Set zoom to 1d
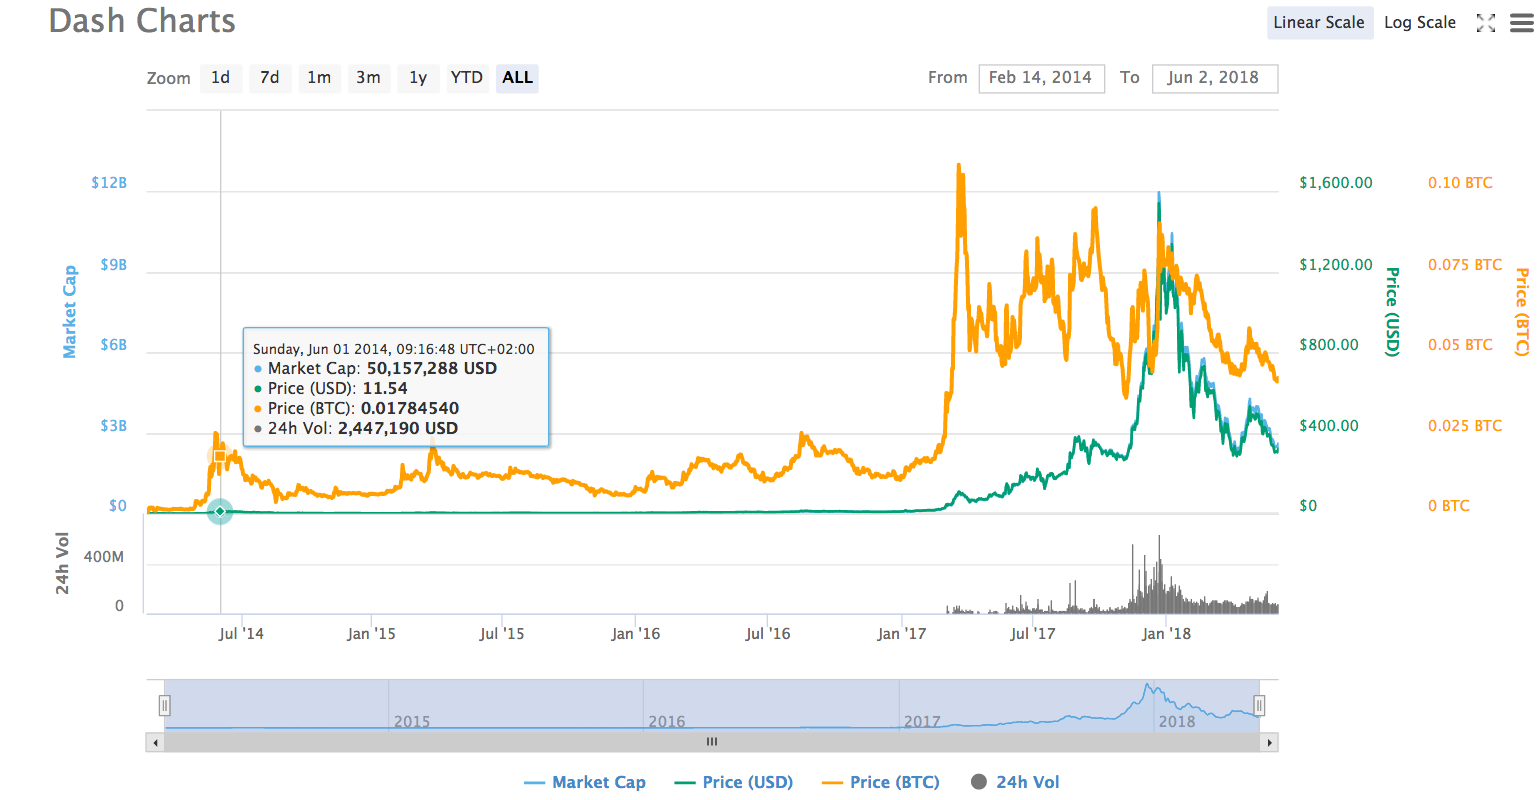Viewport: 1540px width, 800px height. [221, 78]
